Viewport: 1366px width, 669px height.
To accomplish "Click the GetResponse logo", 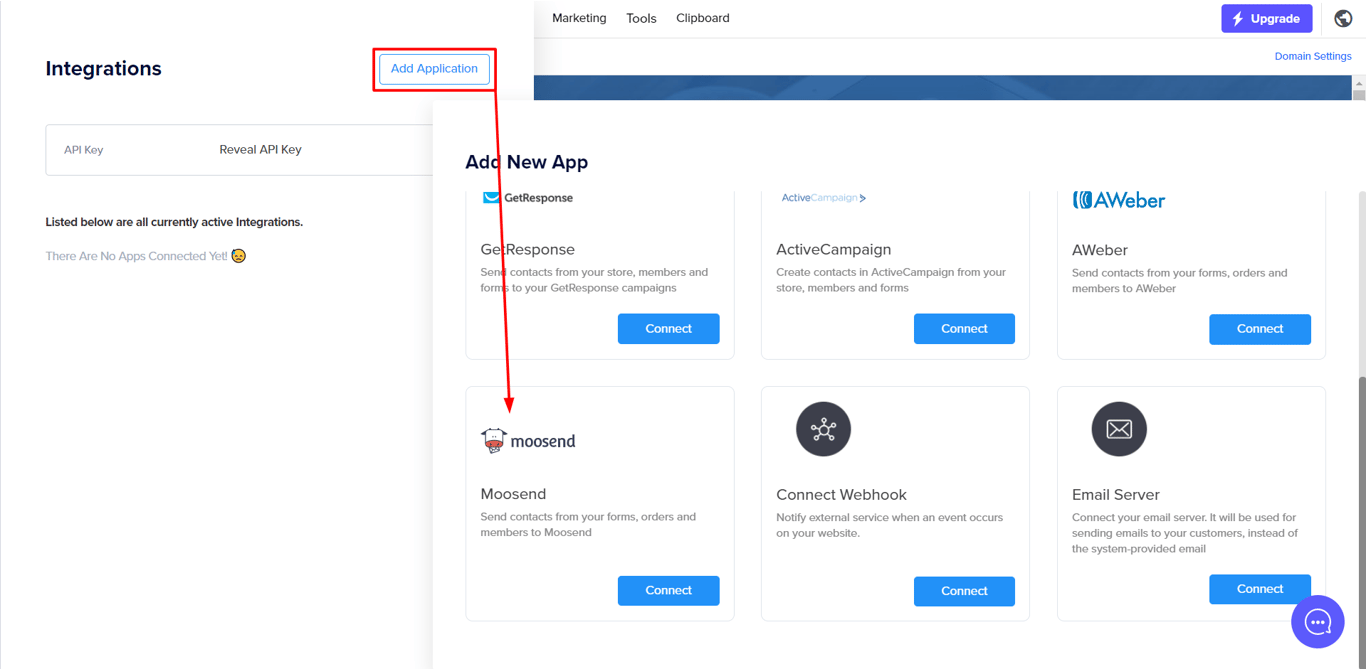I will [x=527, y=198].
